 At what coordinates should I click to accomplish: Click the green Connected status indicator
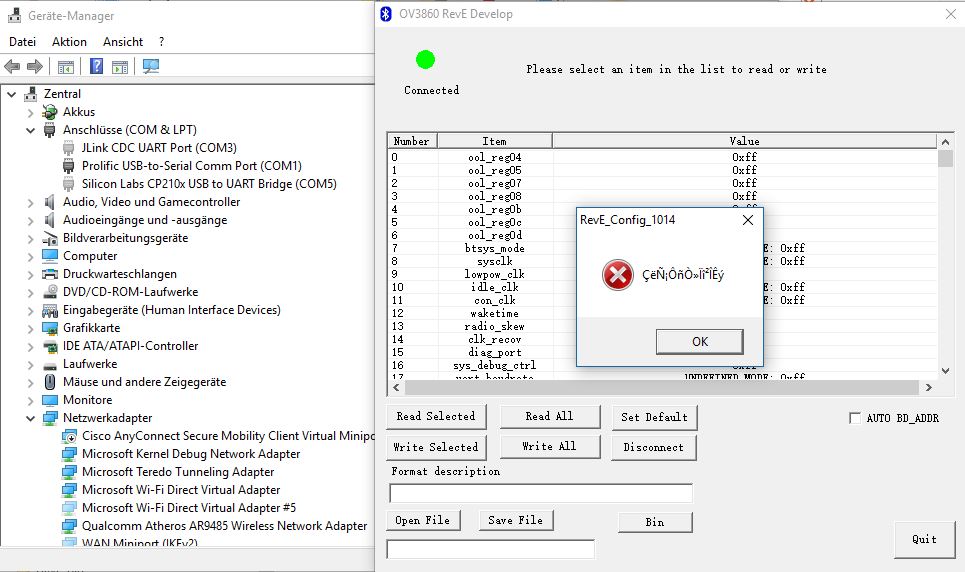coord(425,60)
